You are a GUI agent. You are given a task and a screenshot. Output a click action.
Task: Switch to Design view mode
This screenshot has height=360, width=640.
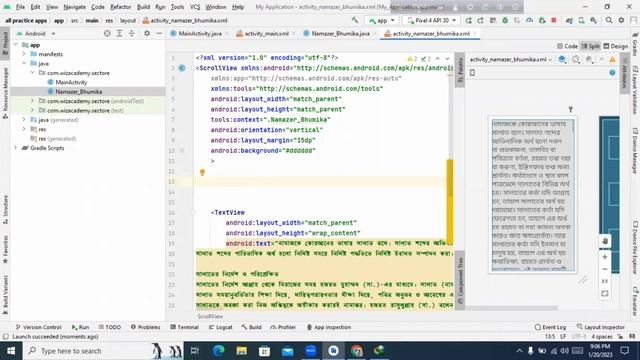click(x=616, y=46)
